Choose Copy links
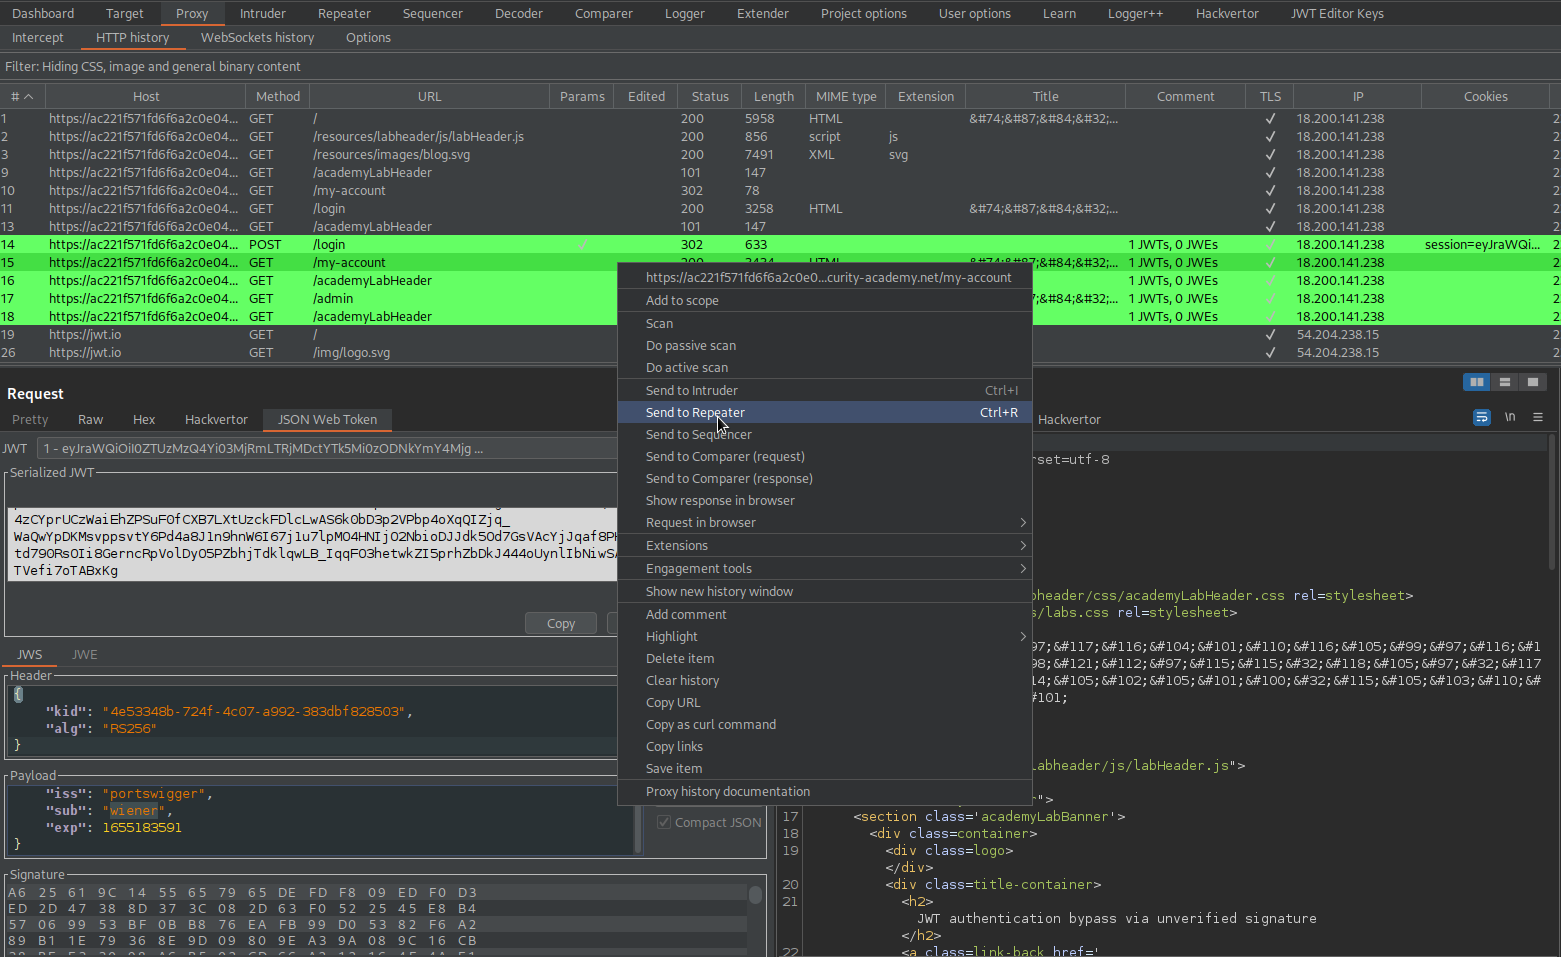 [825, 747]
